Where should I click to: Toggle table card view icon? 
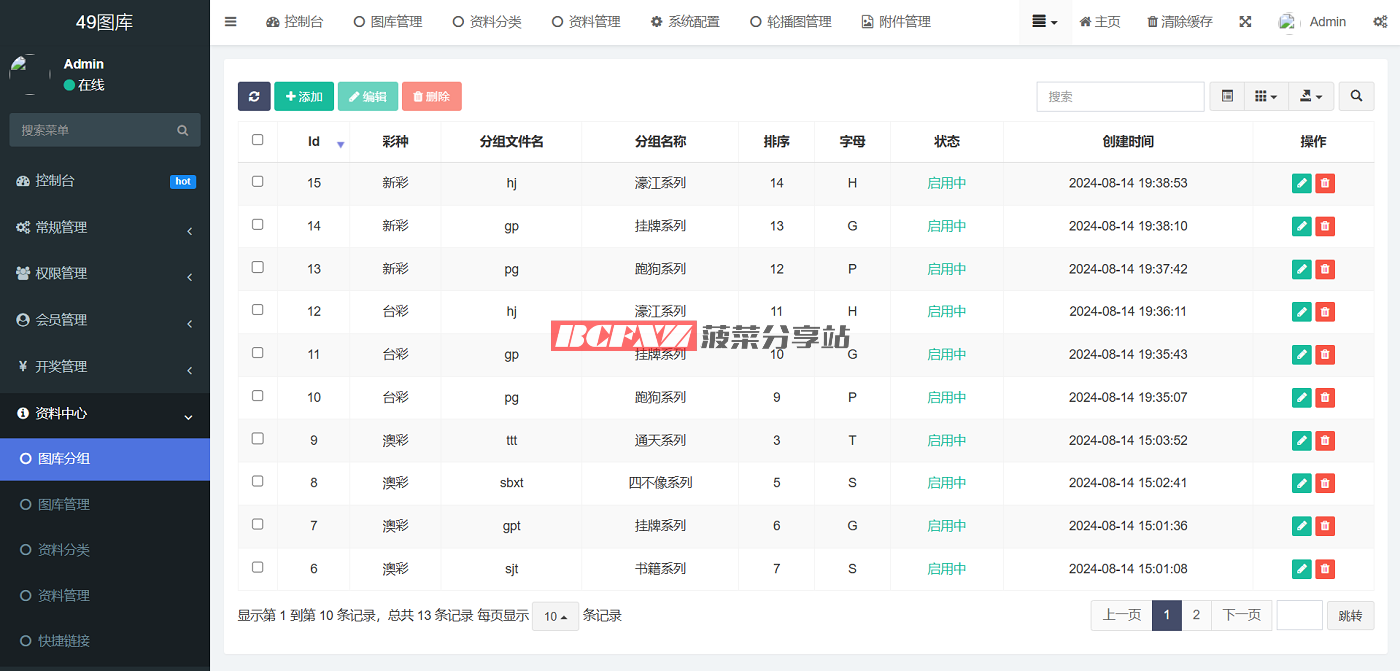click(1227, 97)
